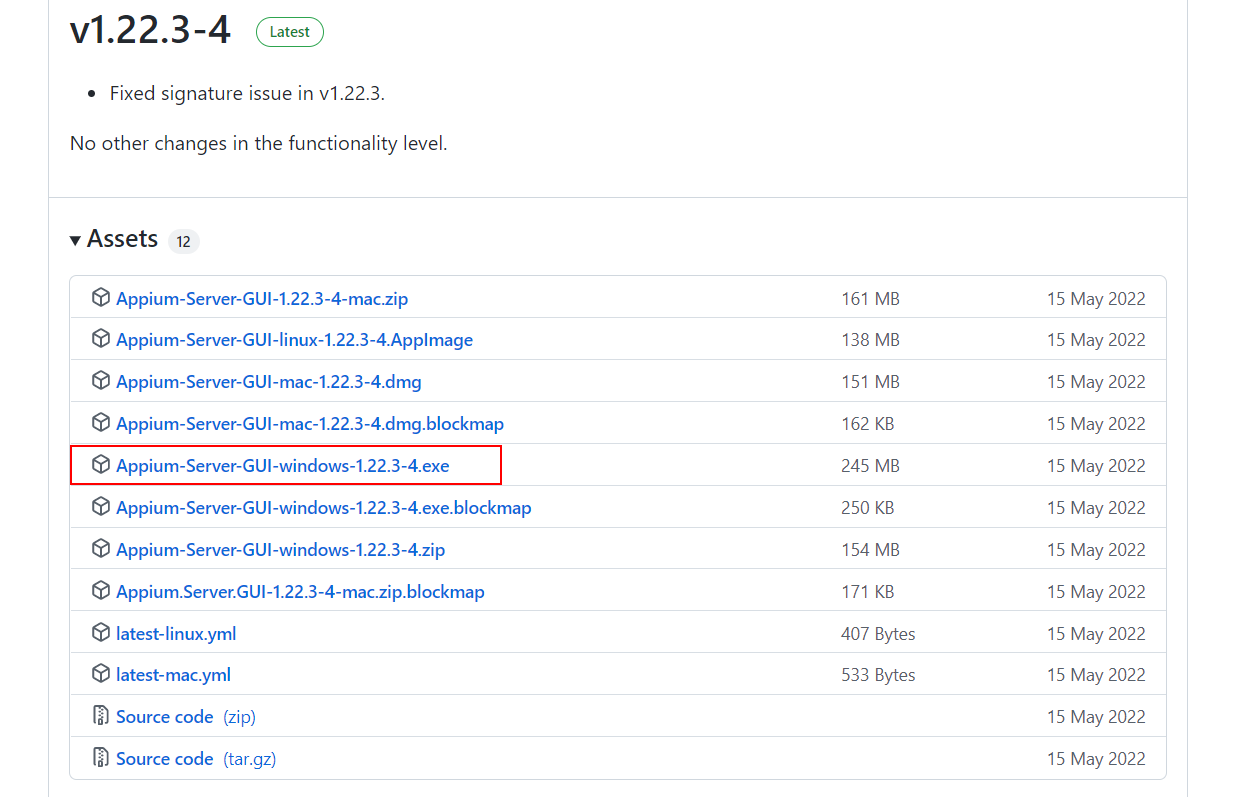The image size is (1259, 797).
Task: Click the 250 KB size value
Action: 867,508
